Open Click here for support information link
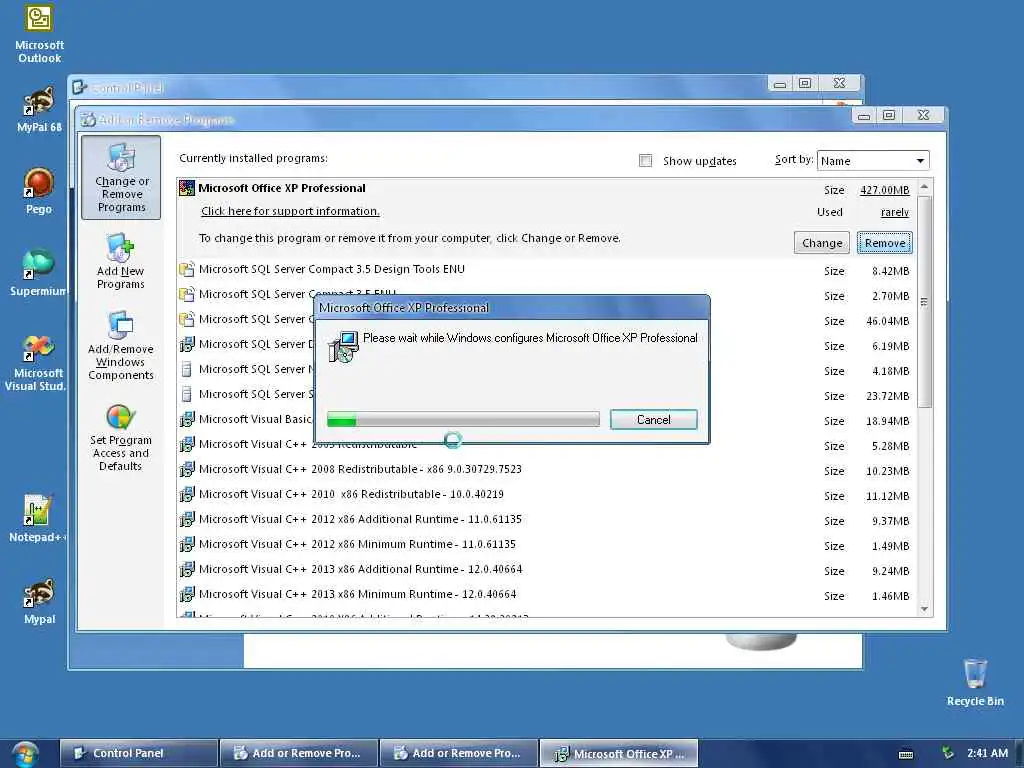The height and width of the screenshot is (768, 1024). (290, 211)
